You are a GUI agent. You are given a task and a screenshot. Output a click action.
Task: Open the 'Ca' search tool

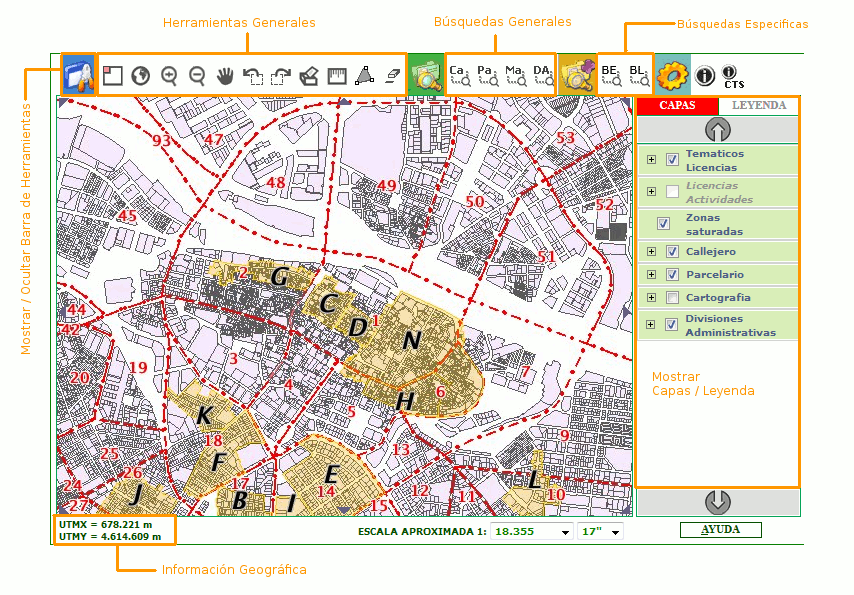(x=460, y=76)
